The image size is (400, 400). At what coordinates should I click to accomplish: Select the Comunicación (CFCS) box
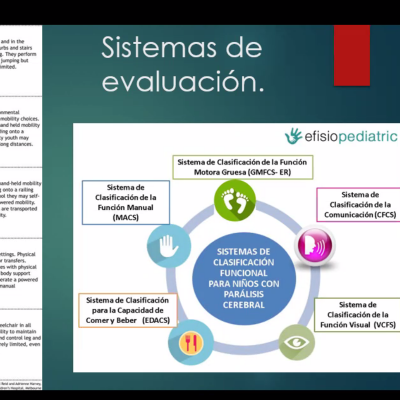pyautogui.click(x=358, y=205)
